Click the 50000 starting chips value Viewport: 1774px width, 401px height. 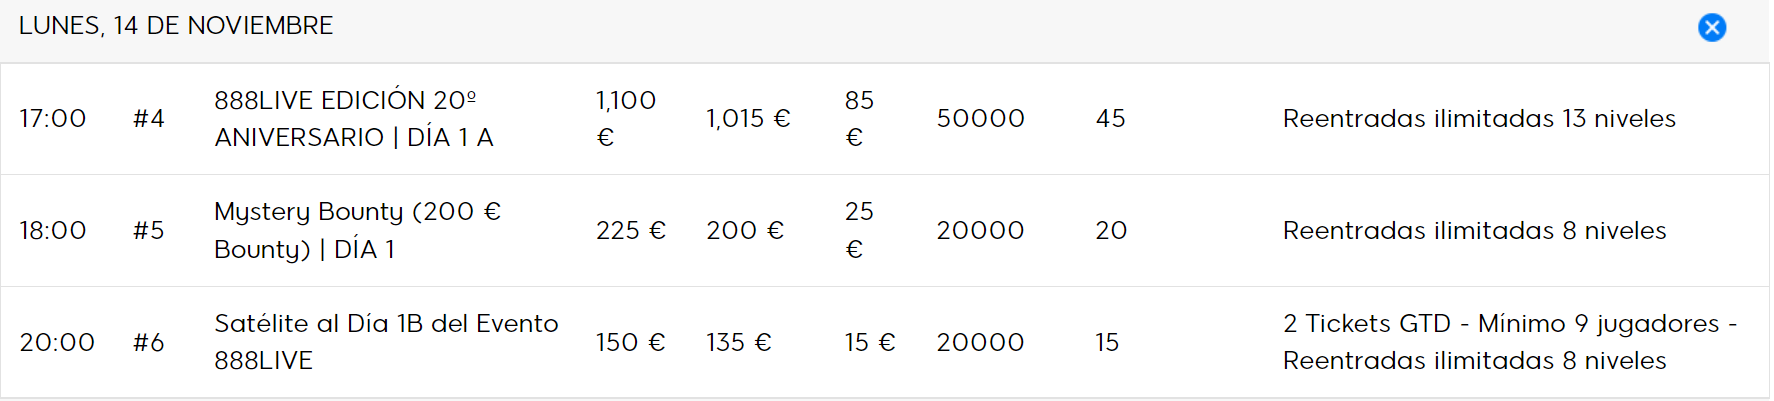tap(981, 119)
